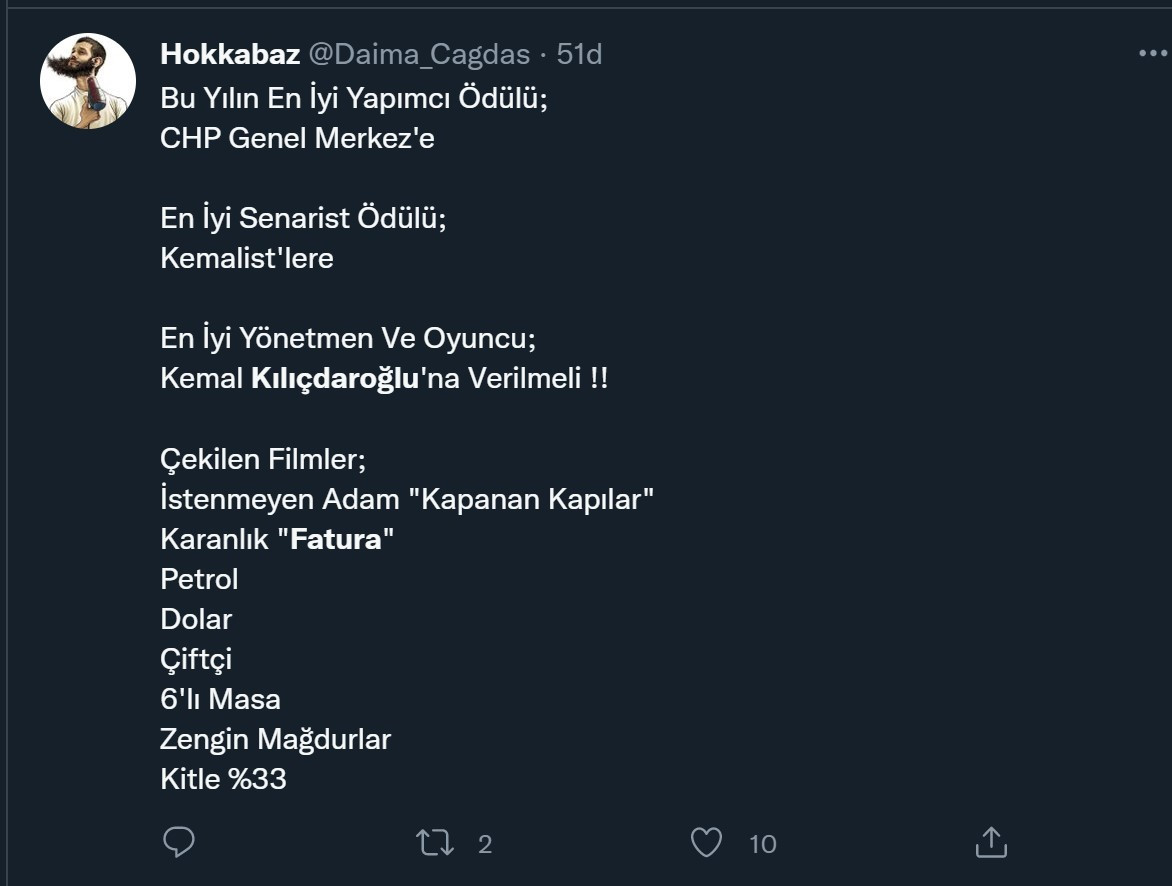
Task: Open the Hokkabaz display name profile link
Action: [x=230, y=54]
